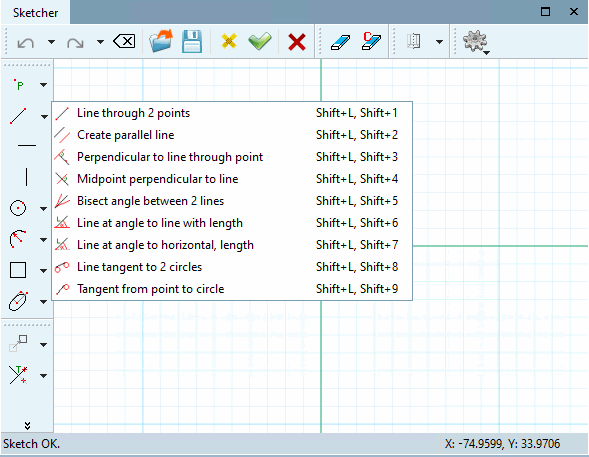Open the Redo history dropdown arrow
The height and width of the screenshot is (457, 589).
coord(100,42)
